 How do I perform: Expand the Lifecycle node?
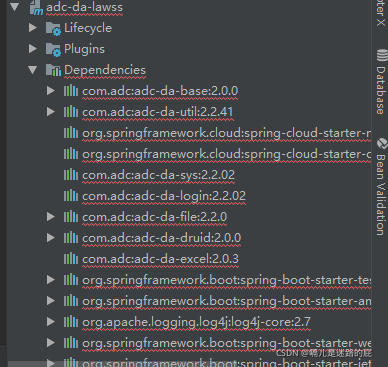tap(33, 28)
